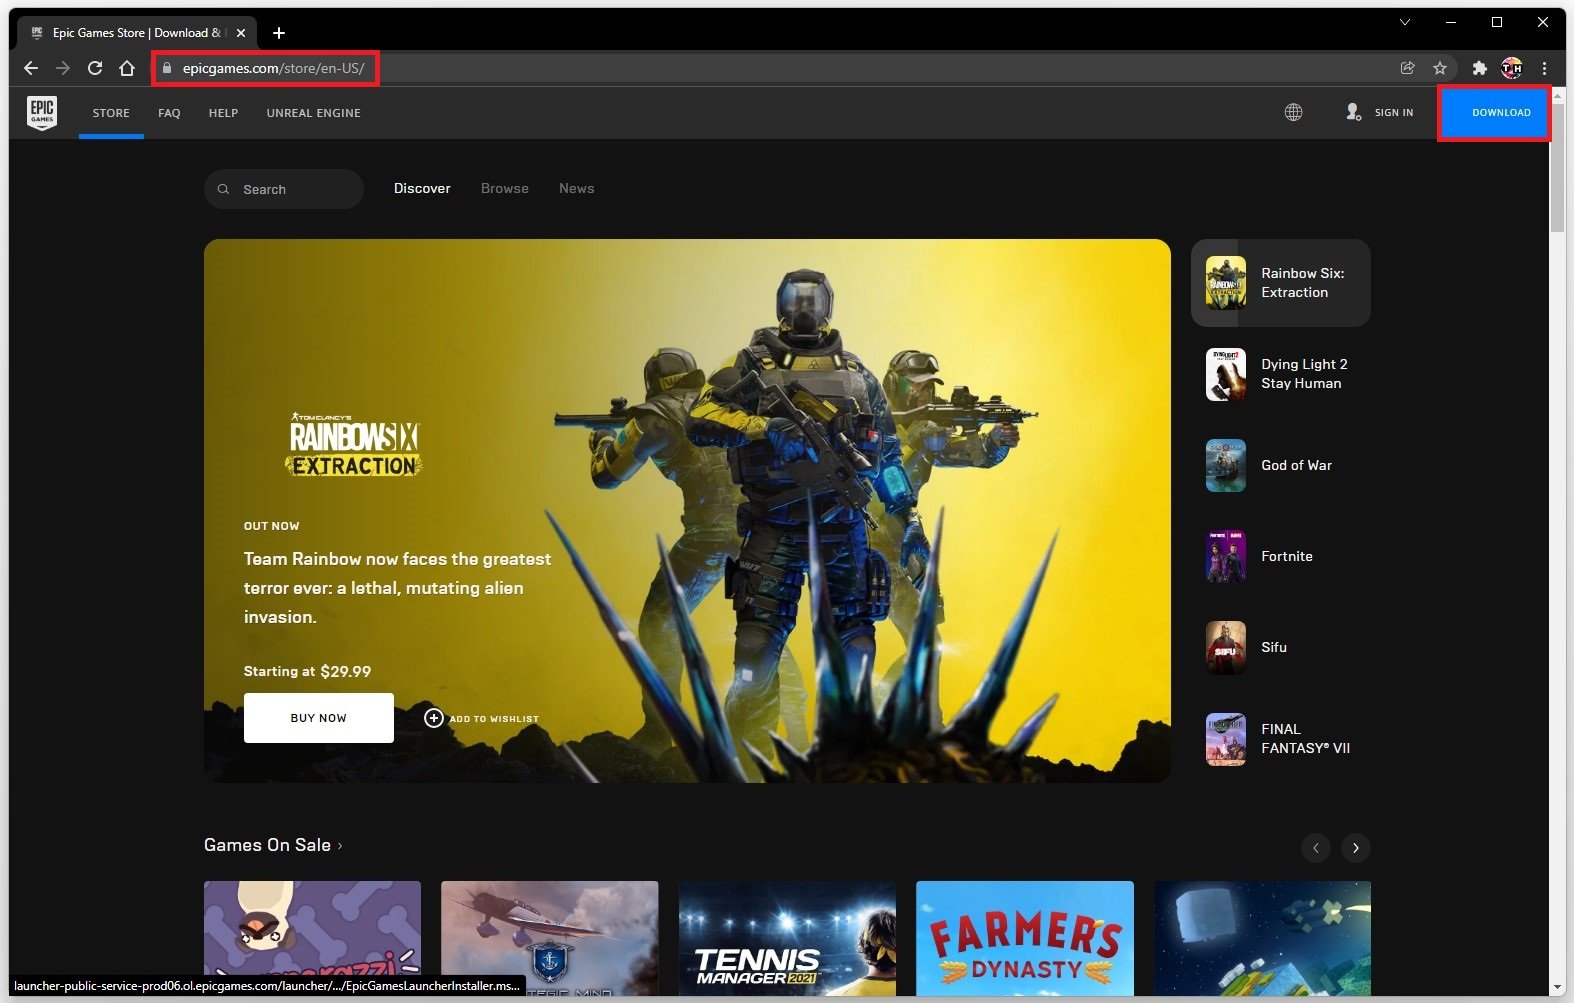
Task: Open the language globe selector
Action: [x=1293, y=112]
